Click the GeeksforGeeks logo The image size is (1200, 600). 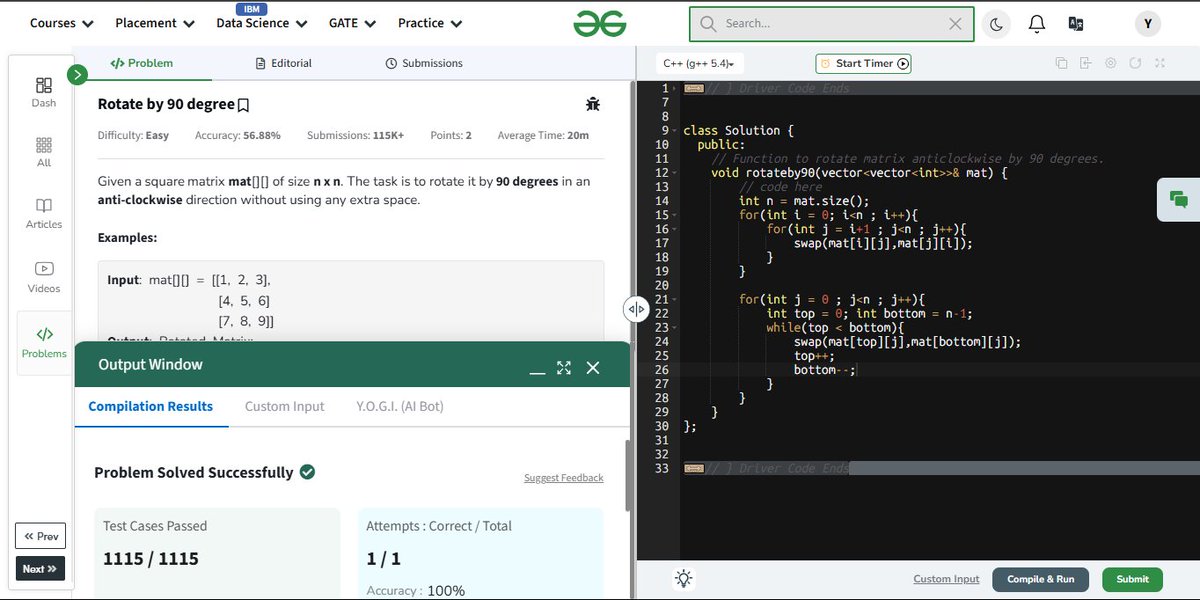point(600,23)
